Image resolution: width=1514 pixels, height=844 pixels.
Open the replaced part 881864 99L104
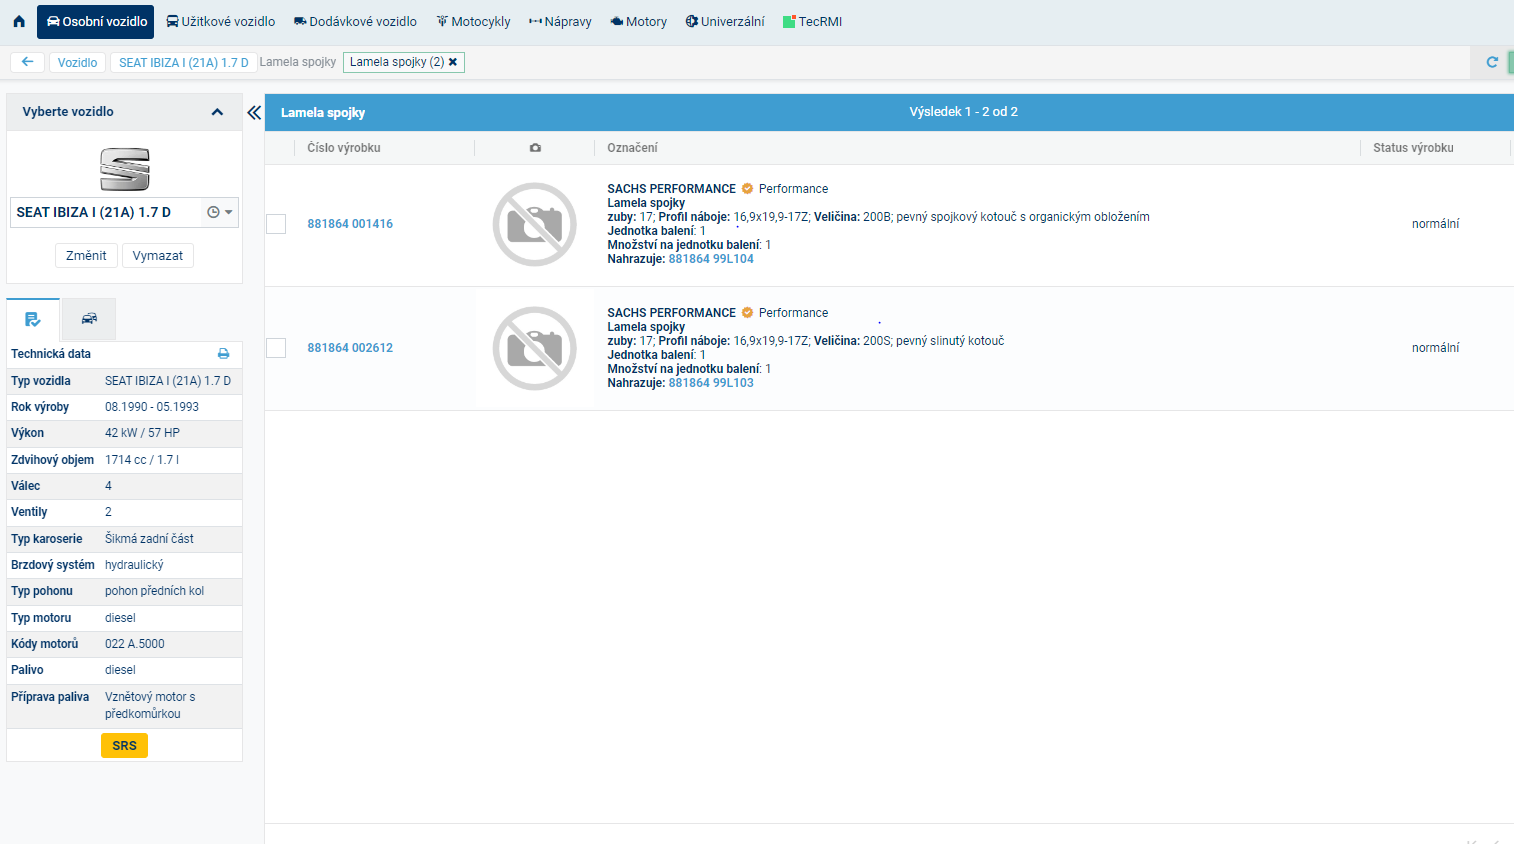(x=711, y=259)
